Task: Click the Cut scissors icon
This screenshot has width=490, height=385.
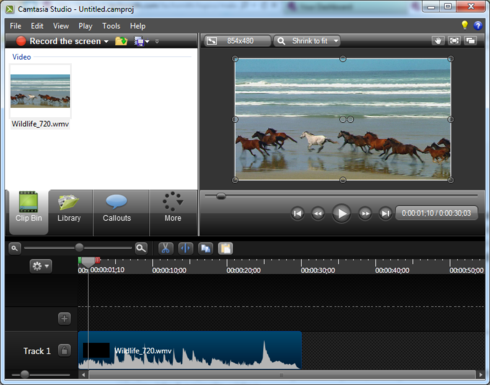Action: point(166,248)
